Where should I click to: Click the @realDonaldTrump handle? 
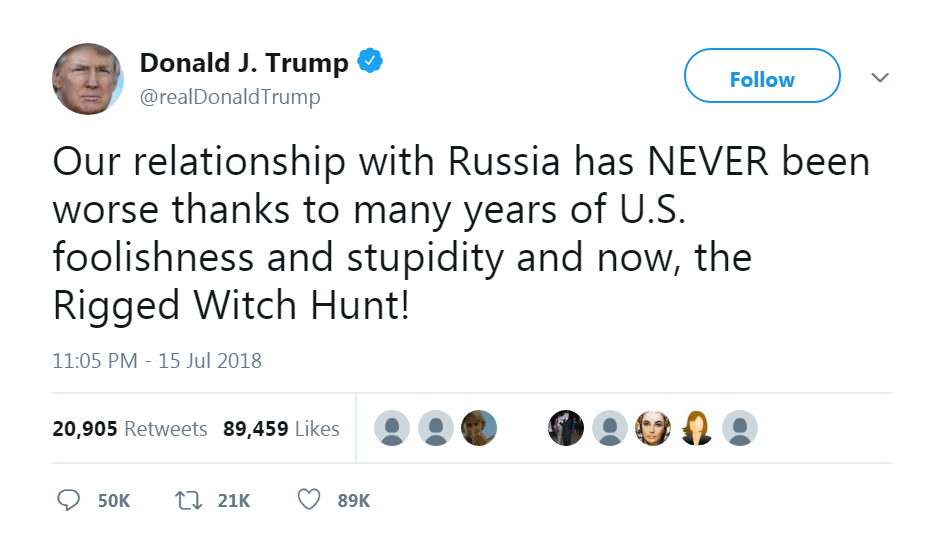pyautogui.click(x=230, y=97)
